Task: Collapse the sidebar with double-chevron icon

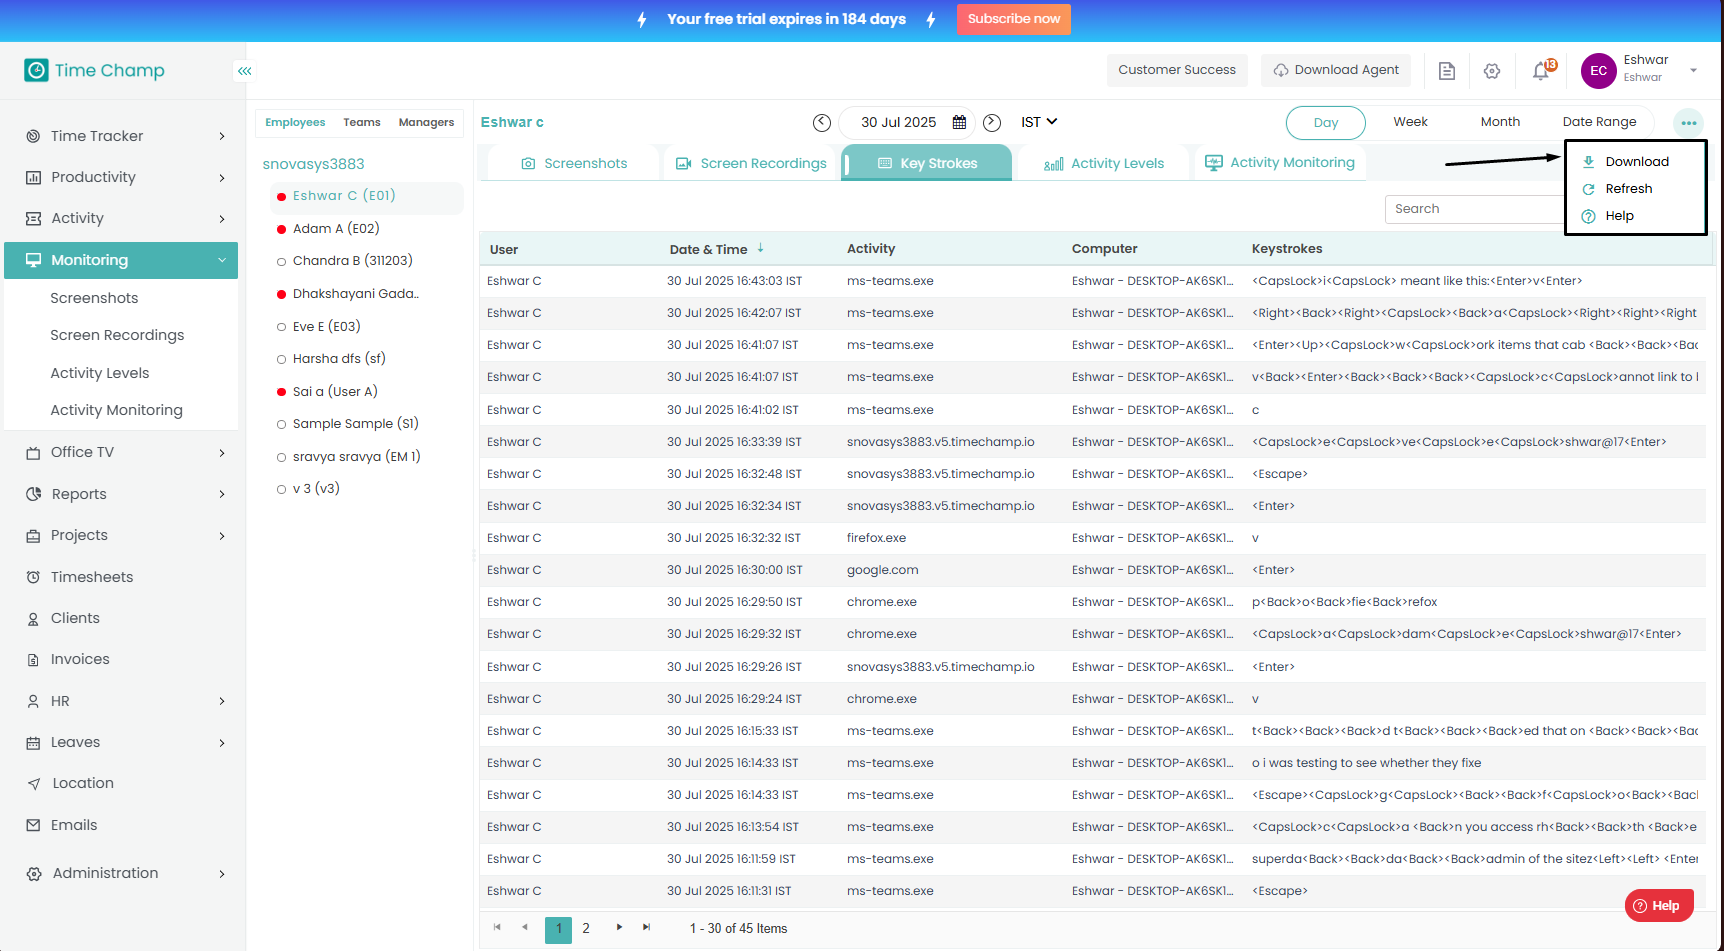Action: [244, 71]
